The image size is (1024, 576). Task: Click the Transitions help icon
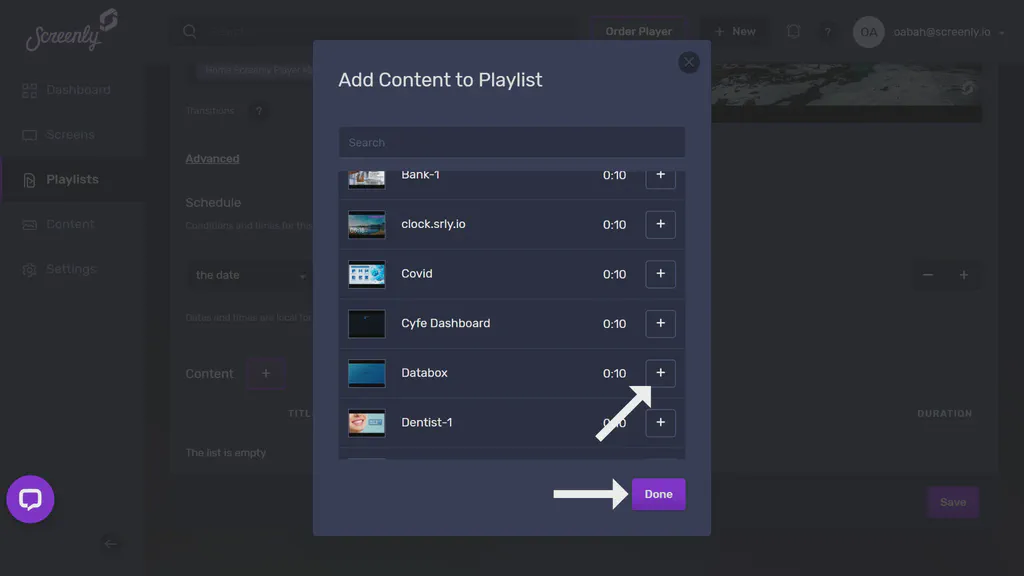[259, 111]
